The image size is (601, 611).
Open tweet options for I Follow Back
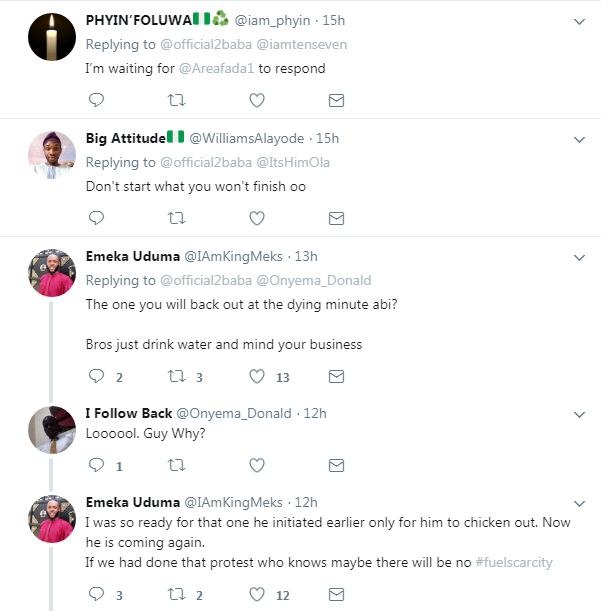(x=579, y=414)
